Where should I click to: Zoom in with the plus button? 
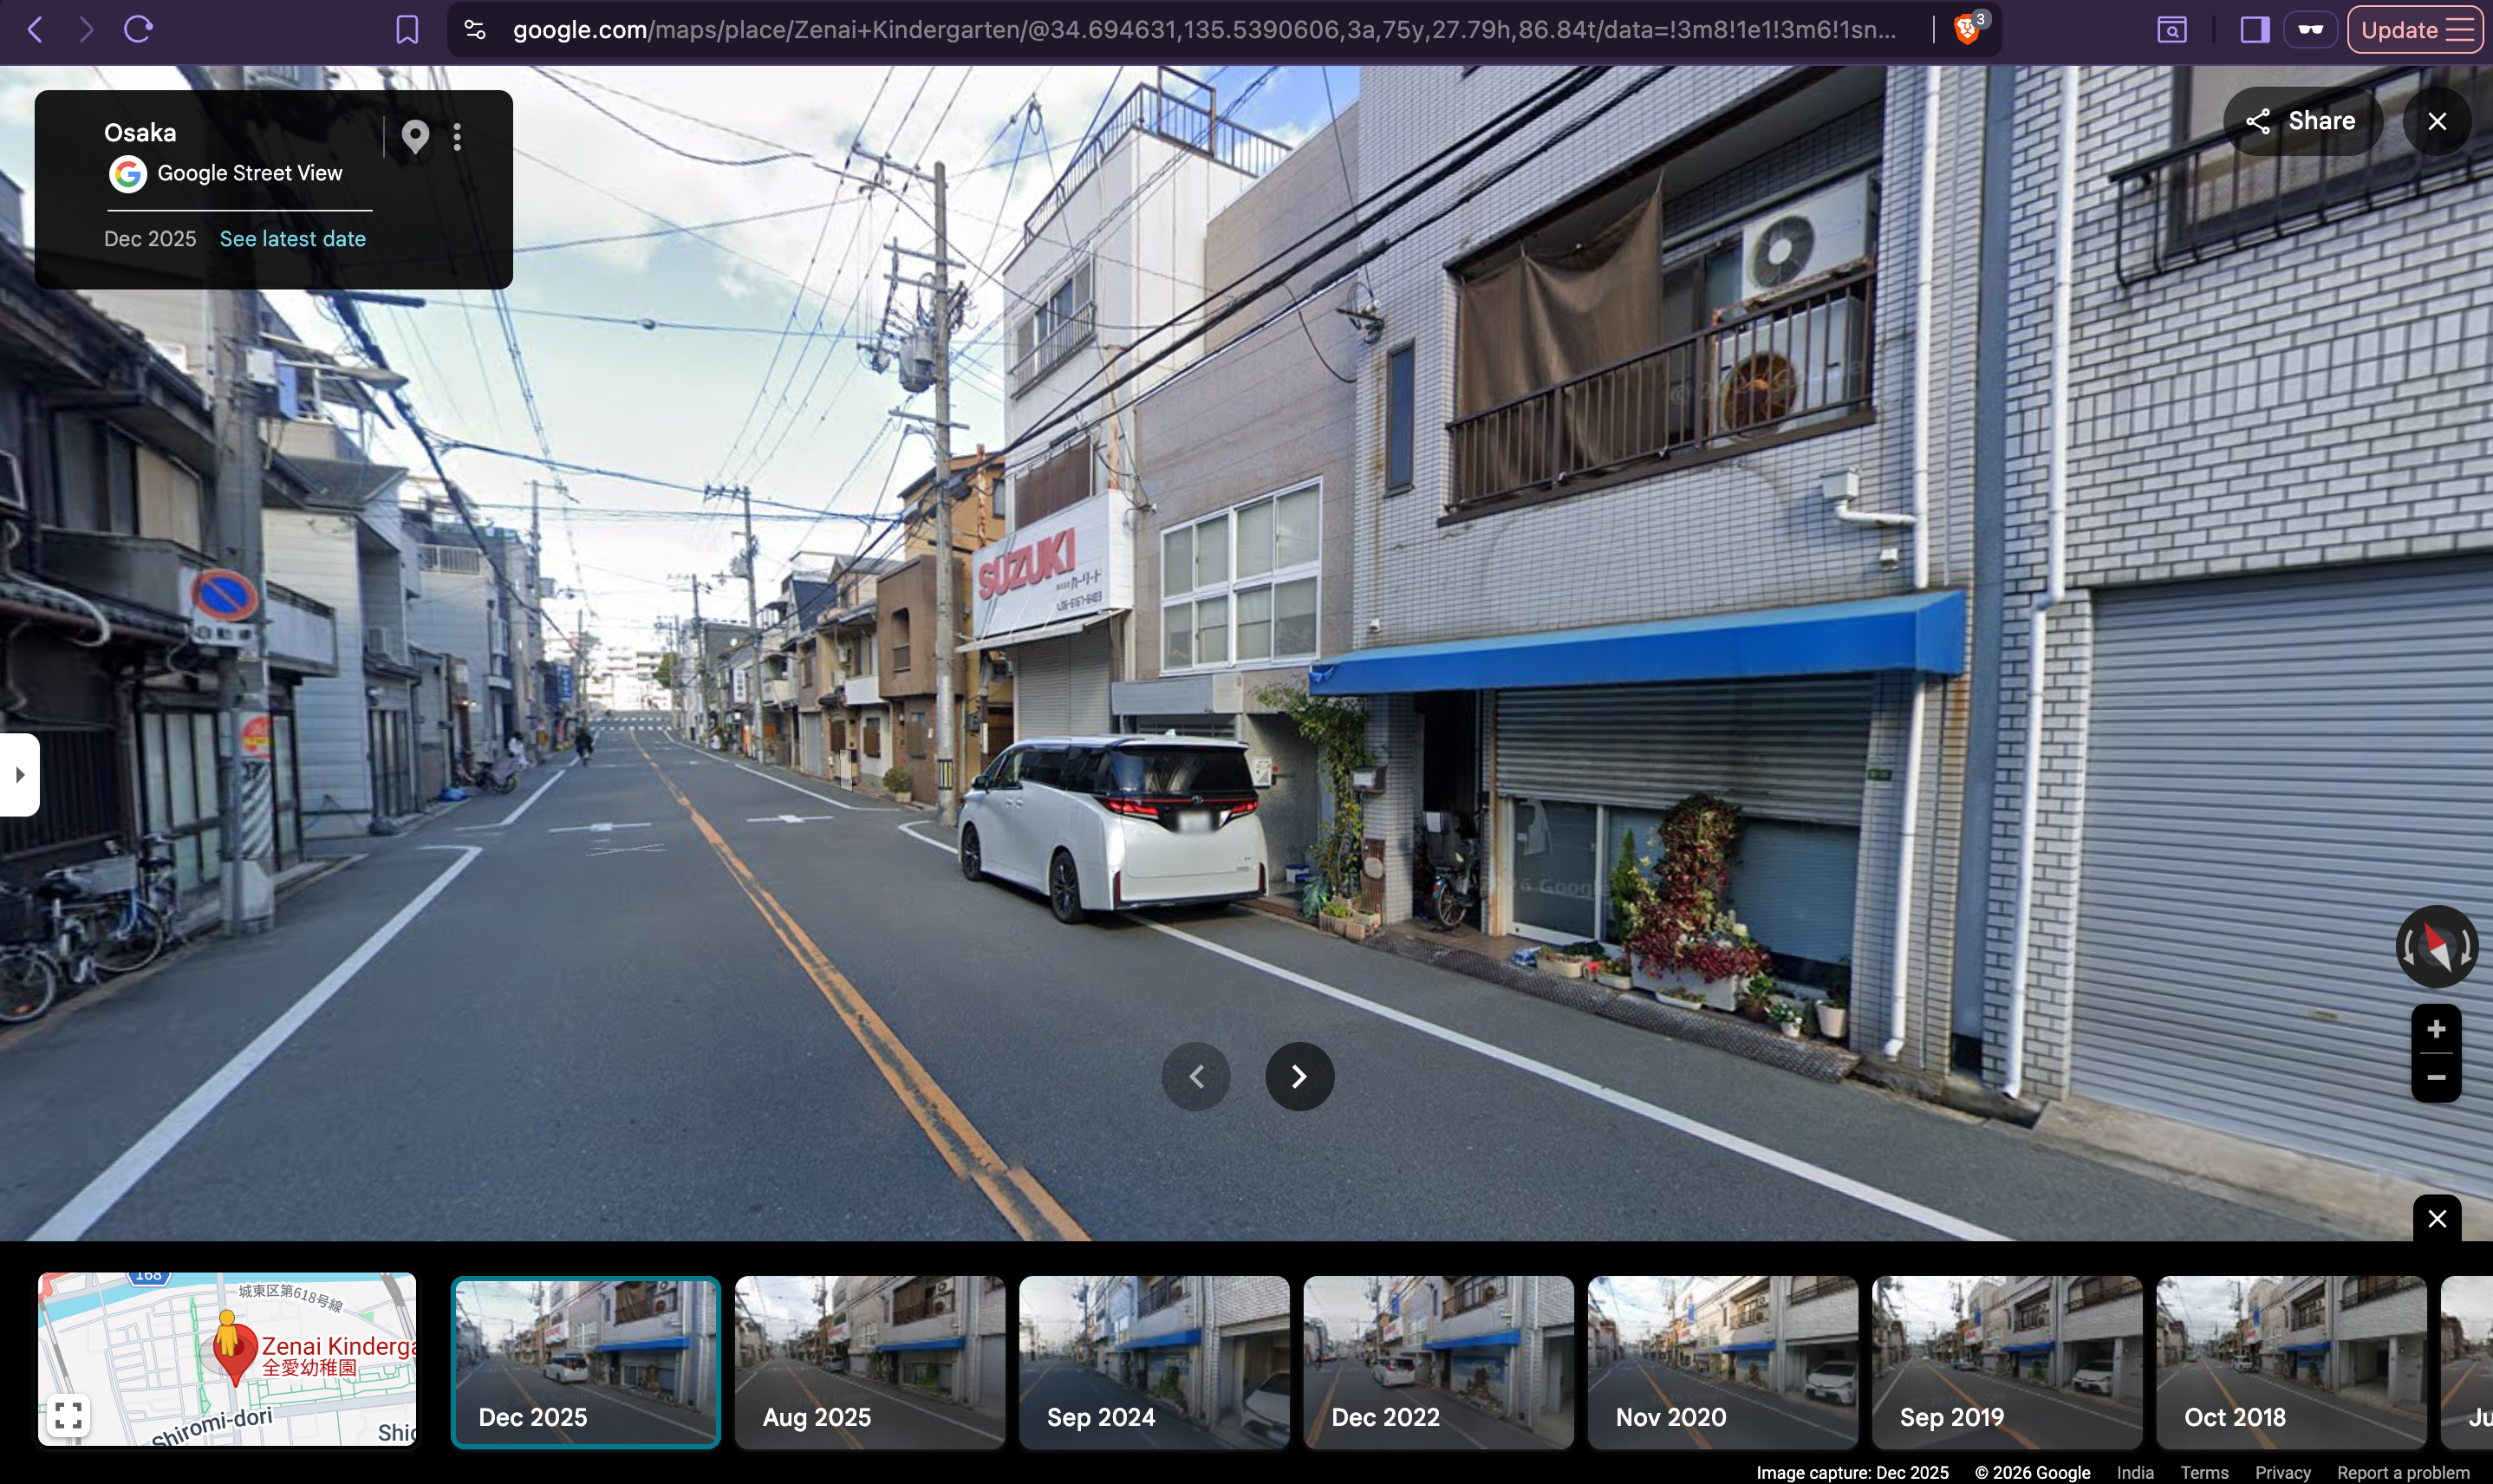pos(2436,1029)
